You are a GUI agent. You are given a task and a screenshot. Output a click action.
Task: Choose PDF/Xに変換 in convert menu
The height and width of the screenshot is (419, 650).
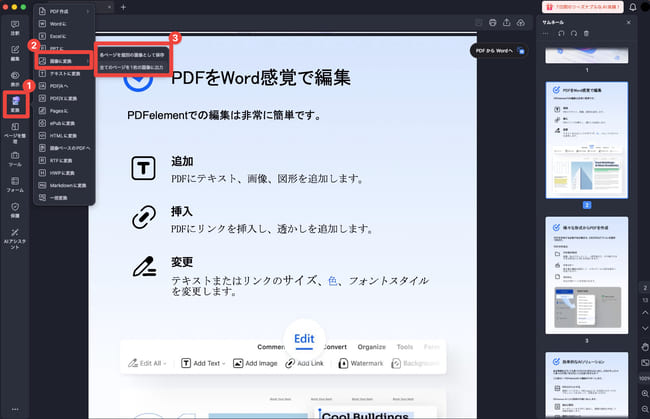64,98
